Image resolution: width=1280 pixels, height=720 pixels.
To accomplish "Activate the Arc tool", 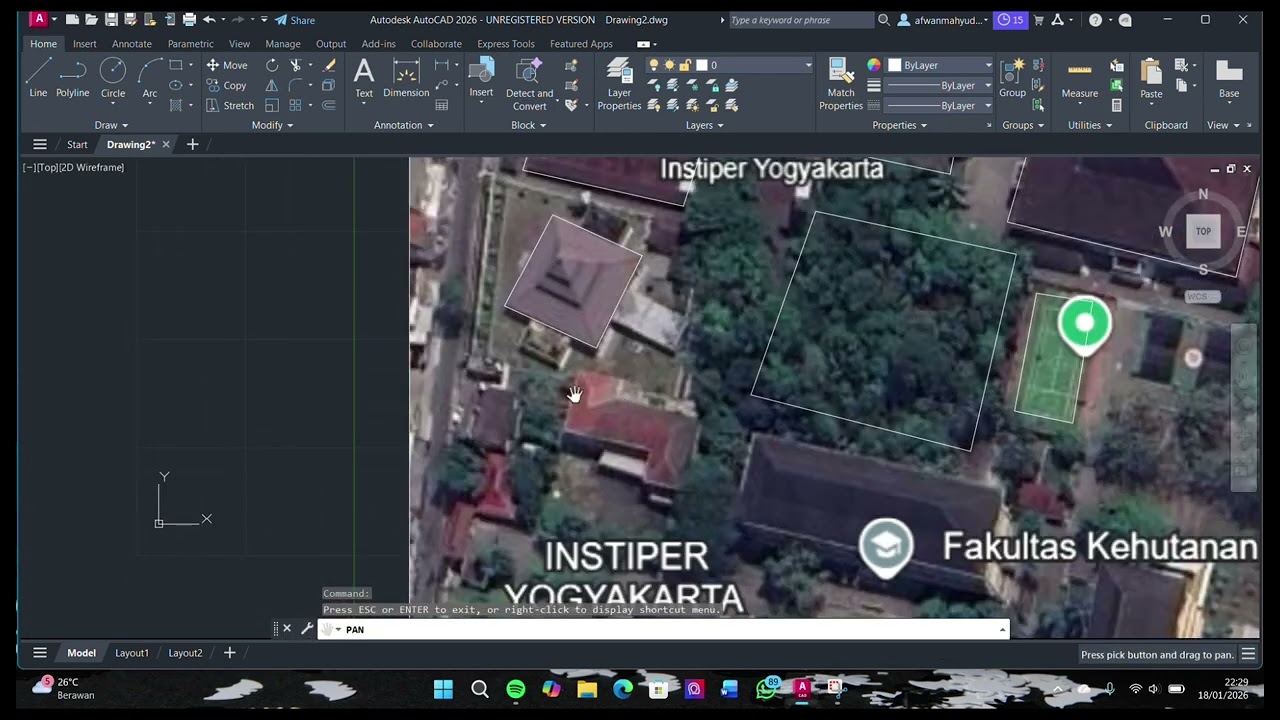I will tap(150, 78).
